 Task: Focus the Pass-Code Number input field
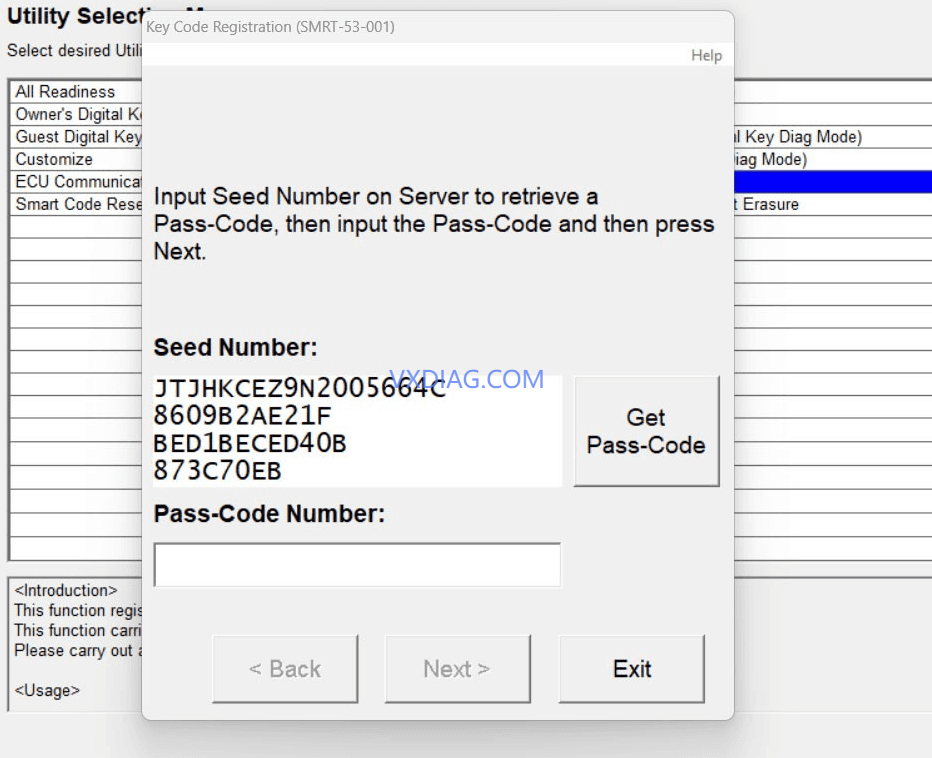357,564
